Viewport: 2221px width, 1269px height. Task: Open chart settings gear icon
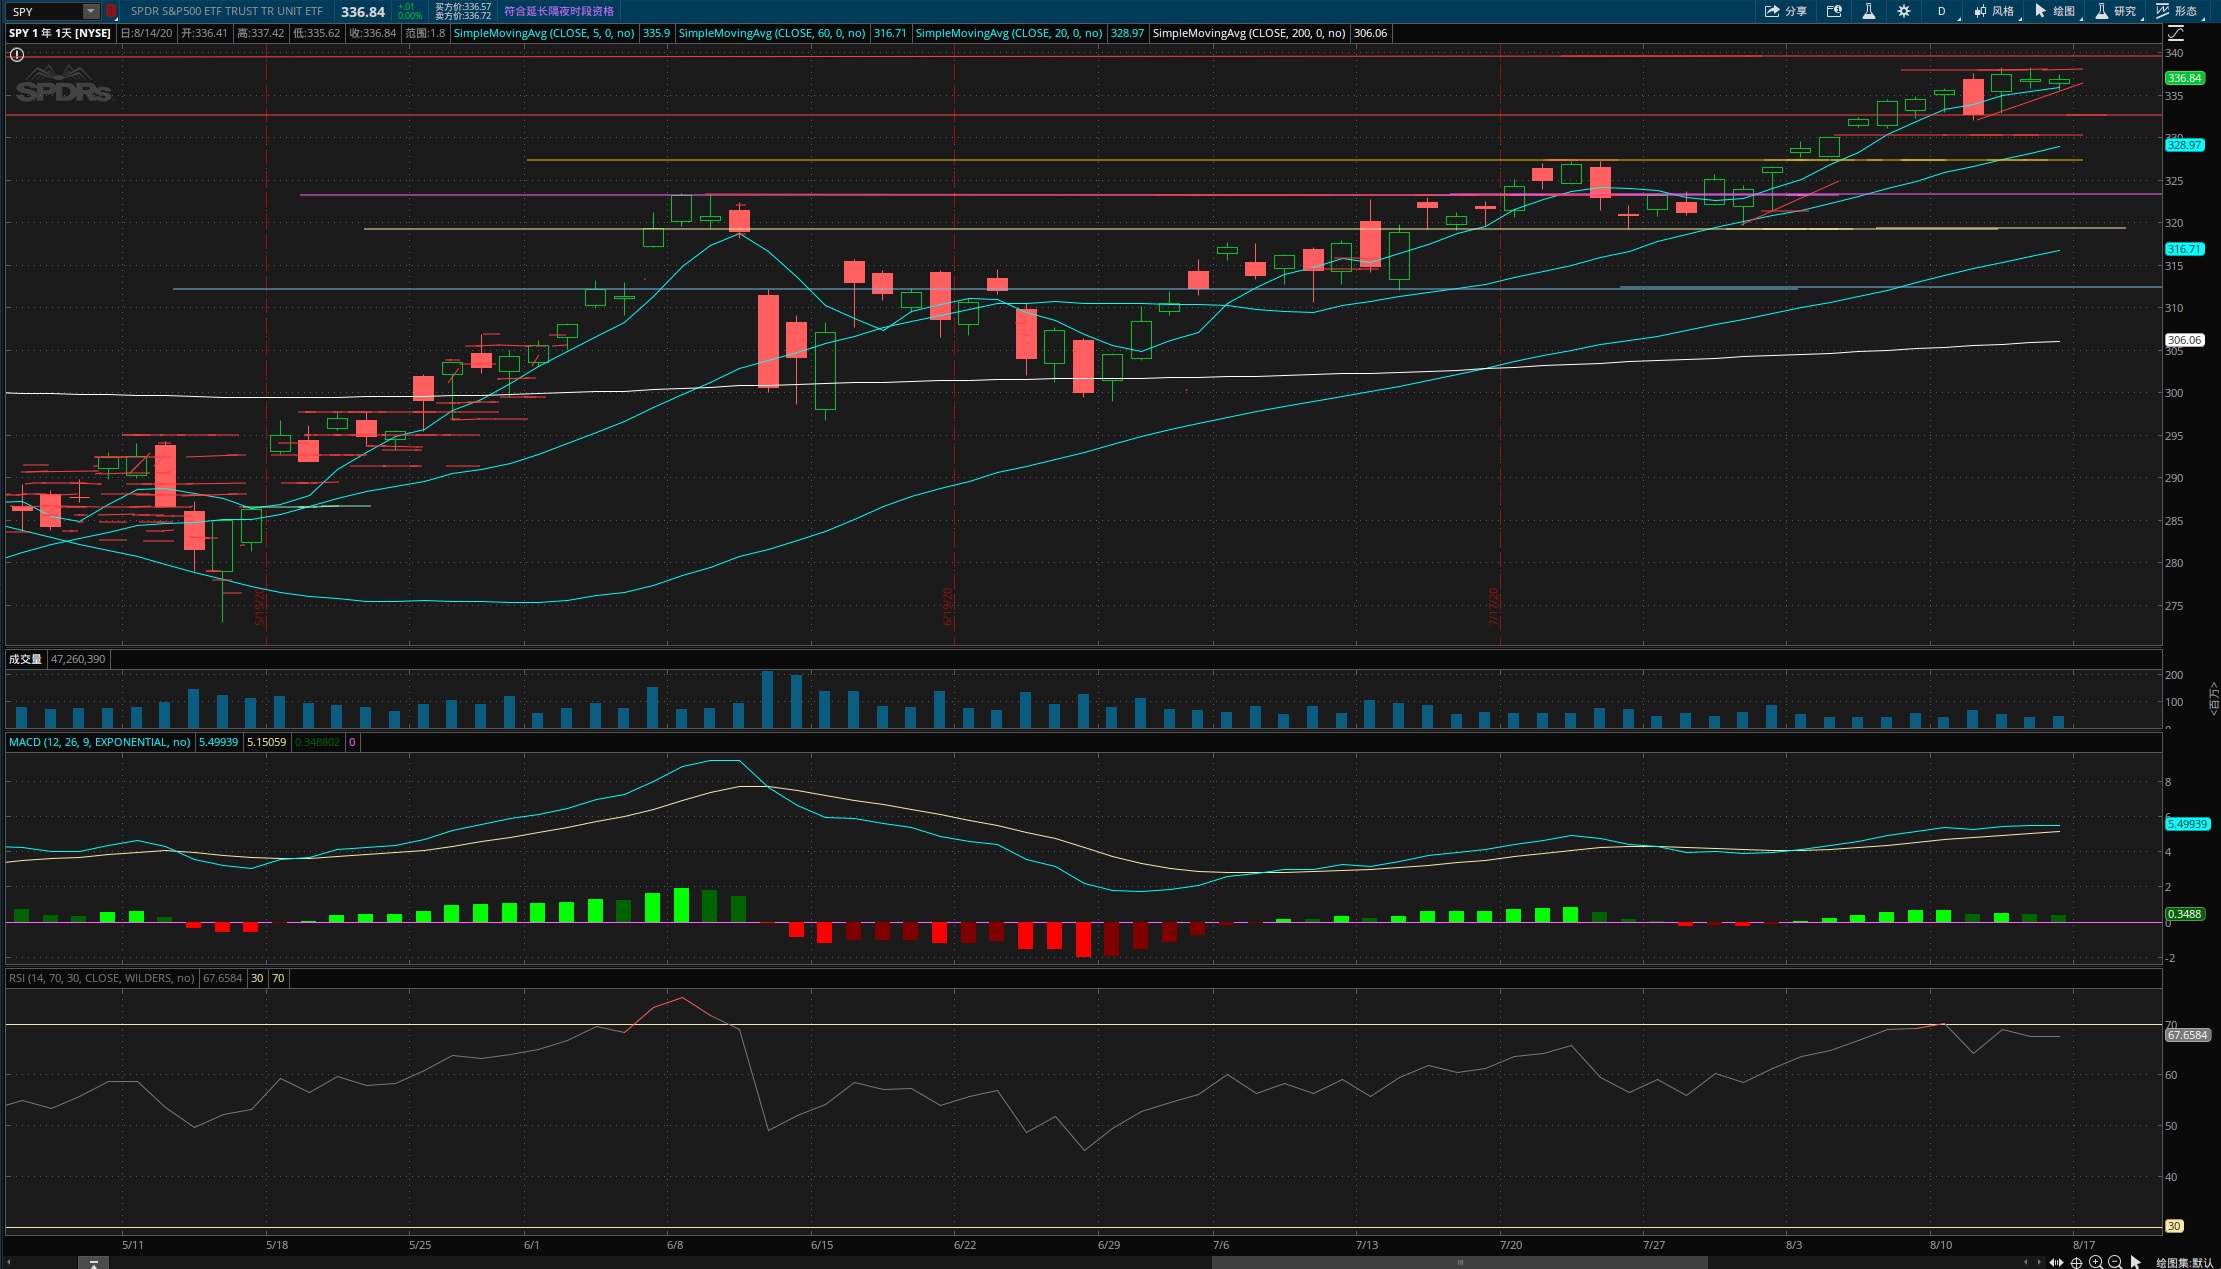pyautogui.click(x=1903, y=11)
